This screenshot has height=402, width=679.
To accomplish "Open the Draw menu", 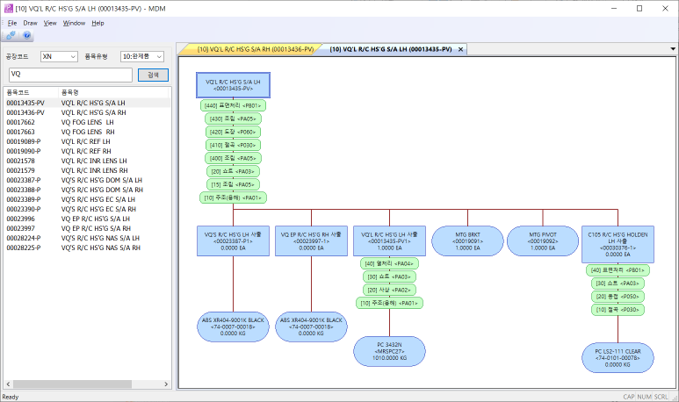I will coord(30,22).
